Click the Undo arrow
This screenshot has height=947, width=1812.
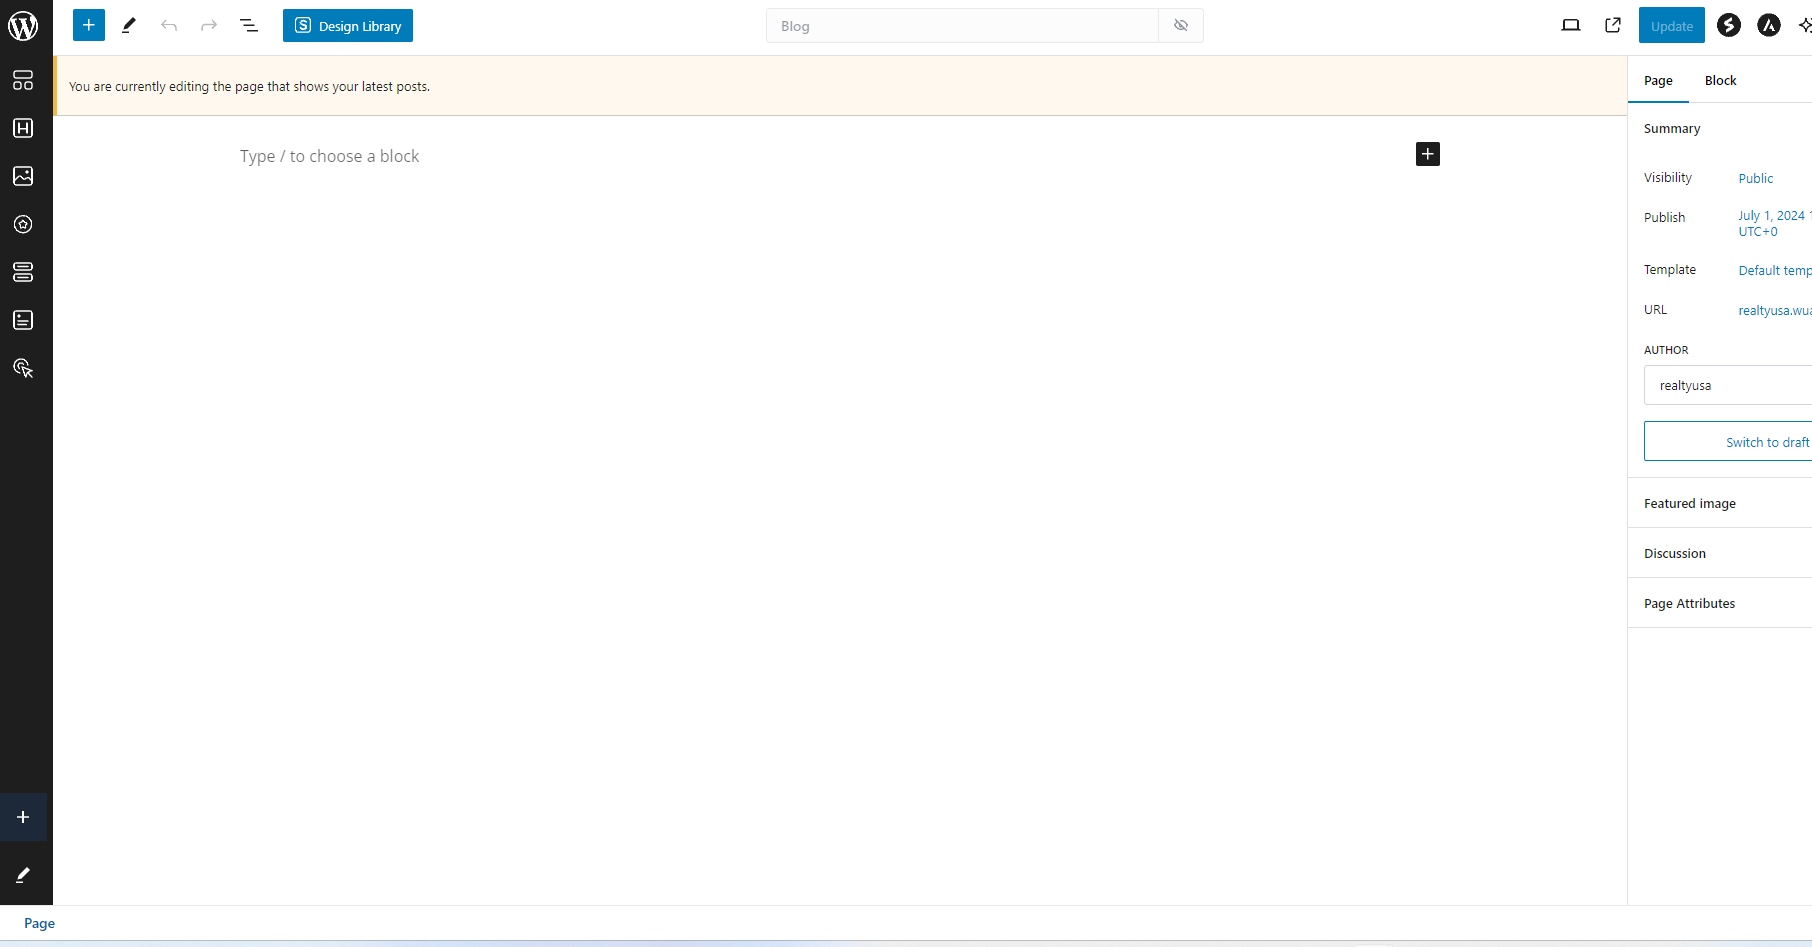[x=169, y=26]
